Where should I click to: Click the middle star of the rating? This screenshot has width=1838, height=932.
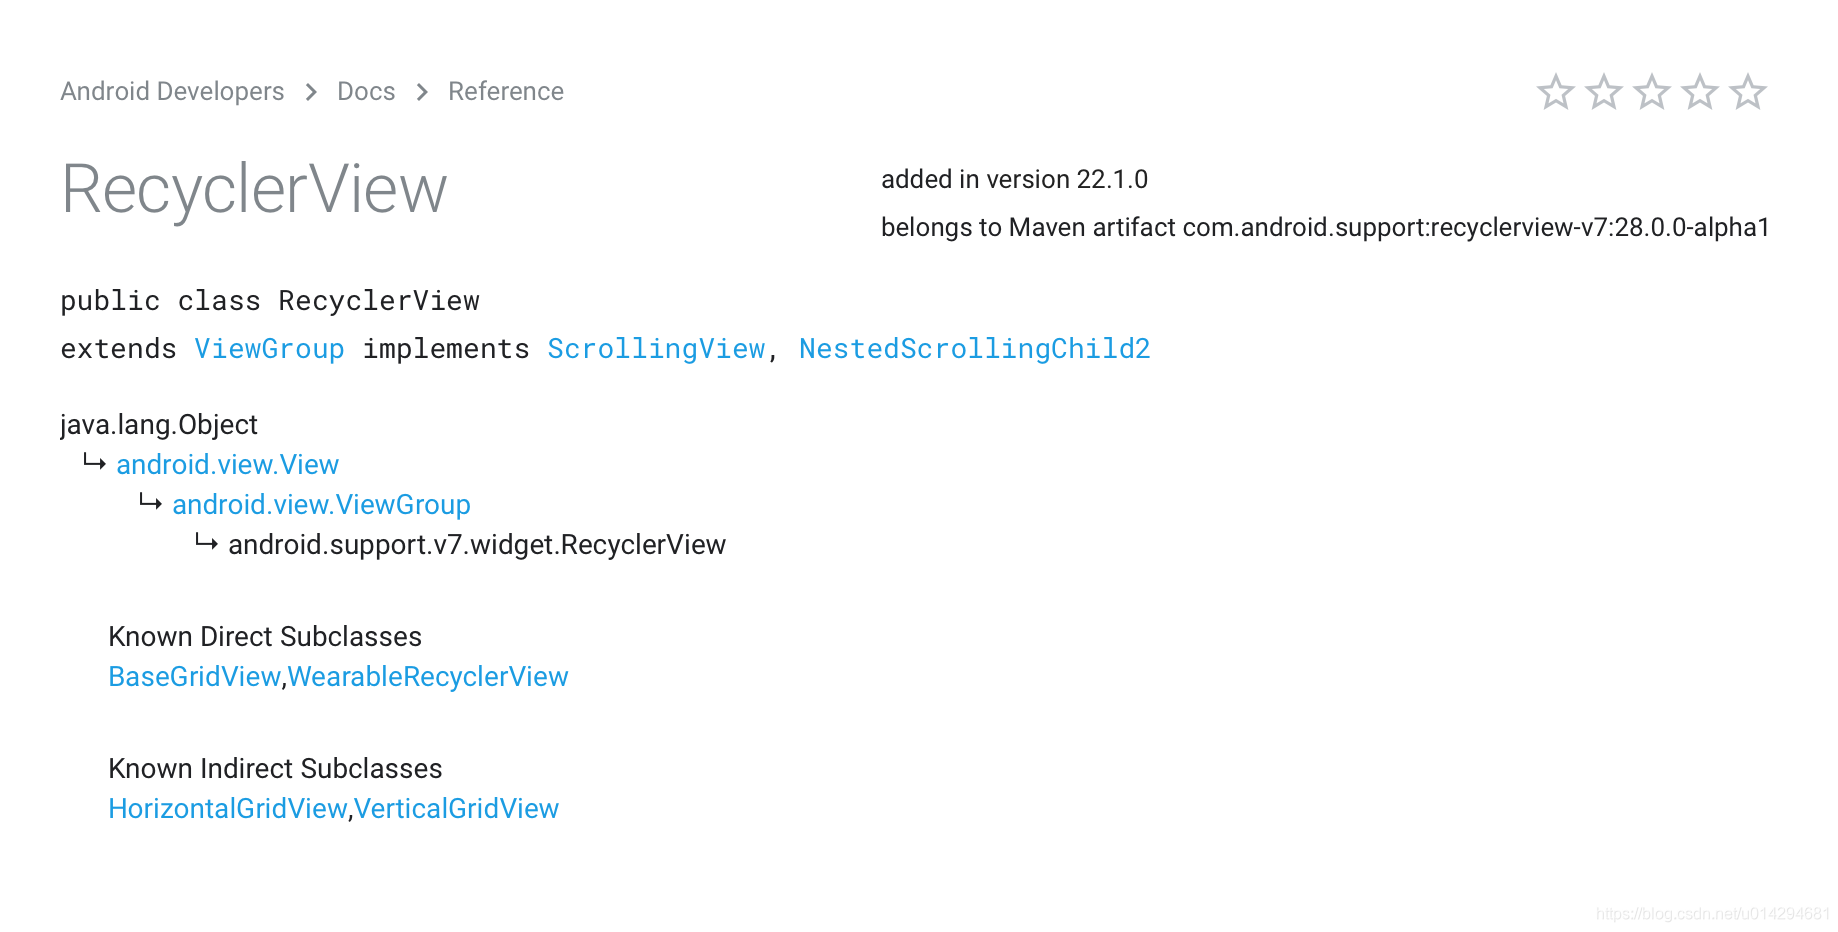pos(1651,91)
